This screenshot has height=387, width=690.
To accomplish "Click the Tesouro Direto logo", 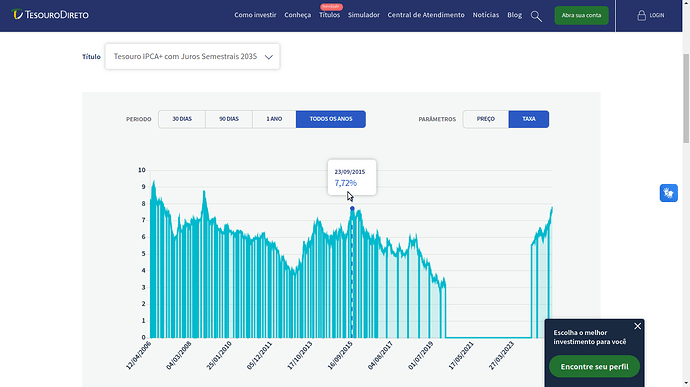I will [50, 15].
